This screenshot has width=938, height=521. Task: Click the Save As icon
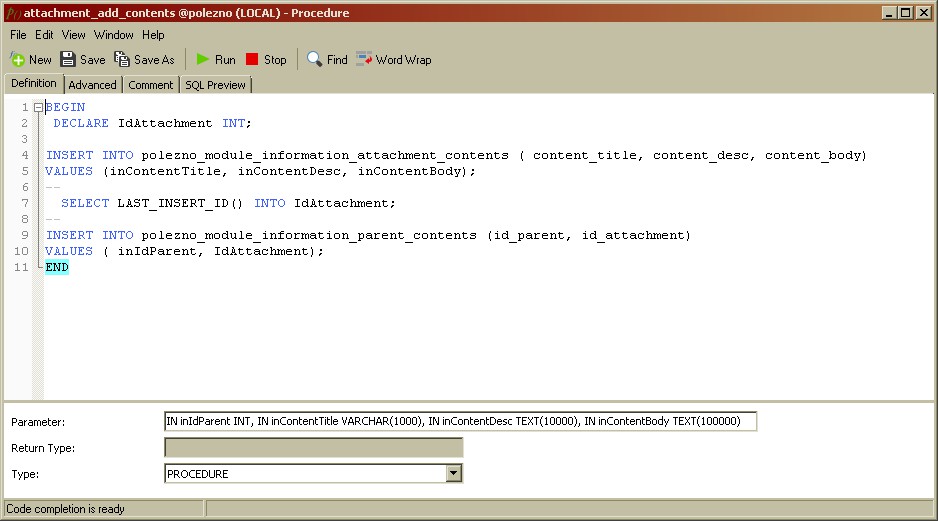tap(122, 59)
